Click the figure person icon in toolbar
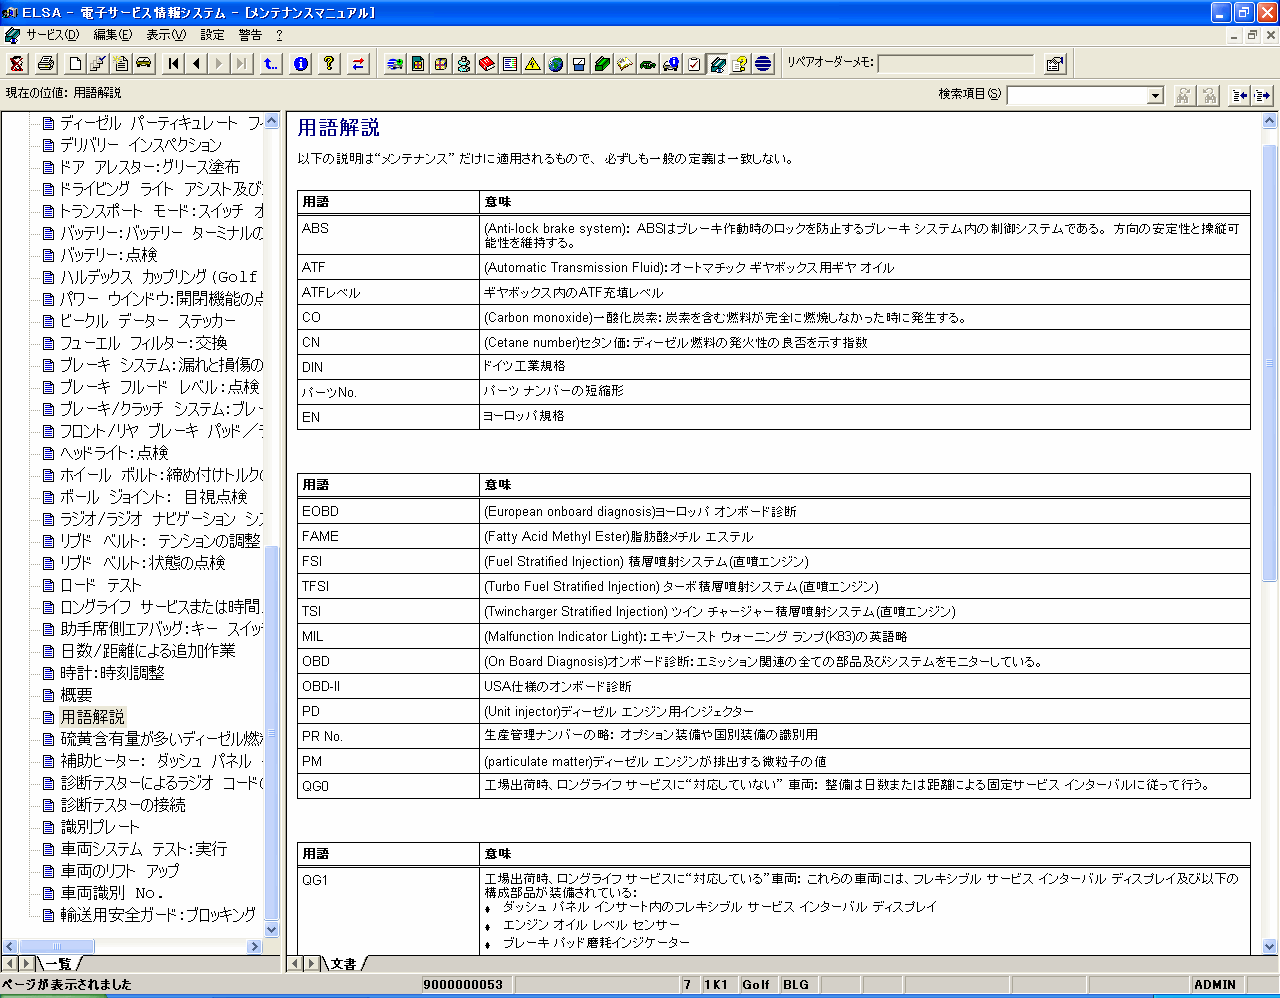 coord(464,64)
